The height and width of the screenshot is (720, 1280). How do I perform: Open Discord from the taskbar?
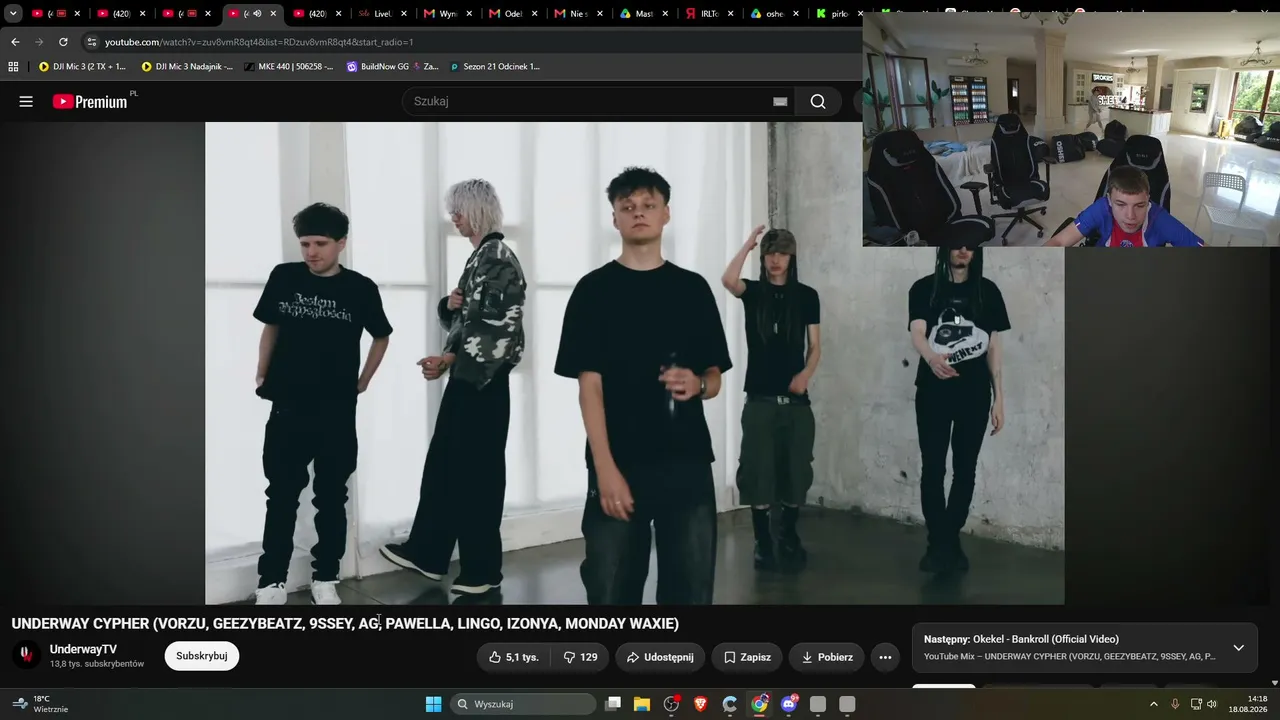coord(789,704)
